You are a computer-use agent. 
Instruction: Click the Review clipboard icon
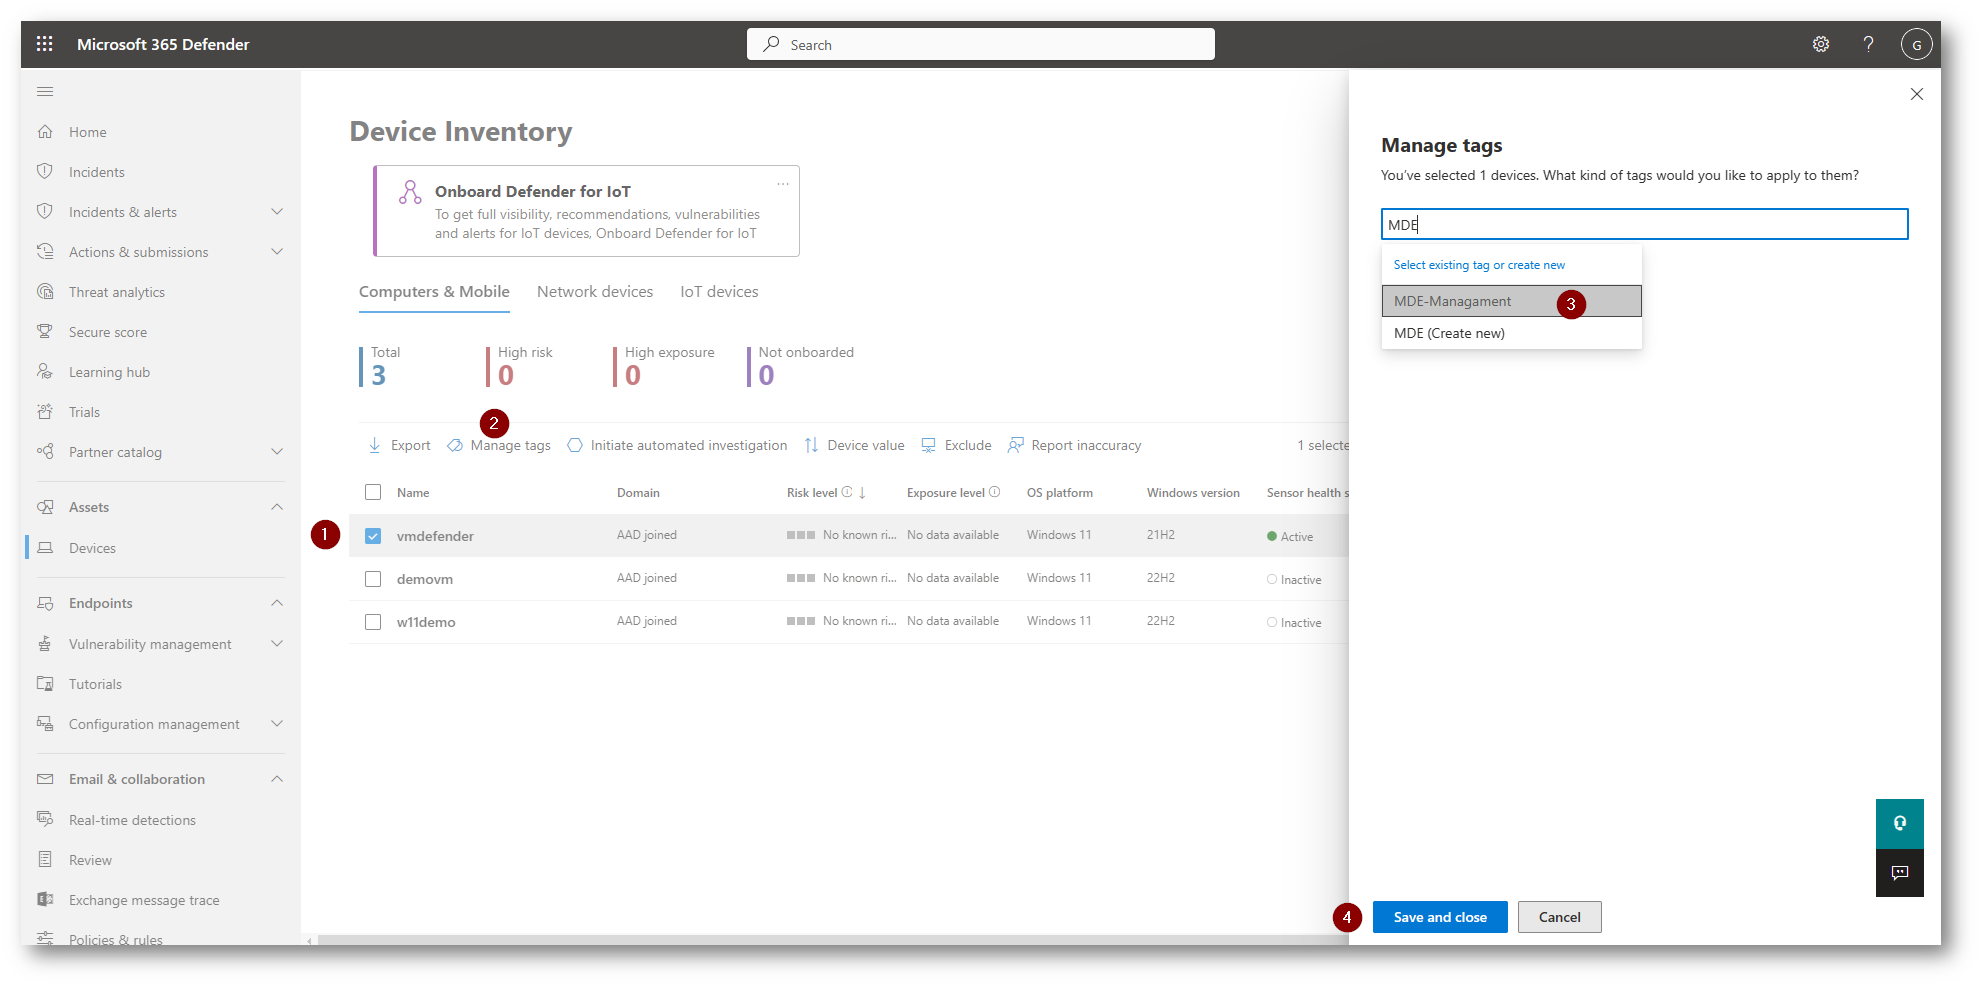click(x=45, y=860)
